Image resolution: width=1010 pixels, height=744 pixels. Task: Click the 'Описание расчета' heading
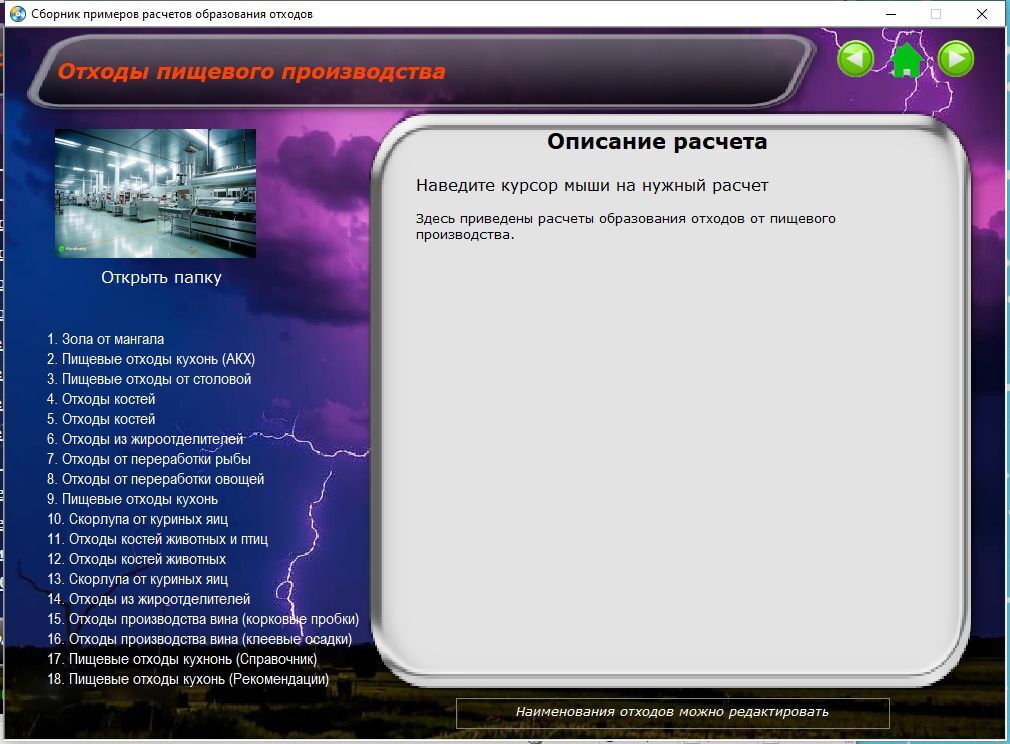point(657,141)
